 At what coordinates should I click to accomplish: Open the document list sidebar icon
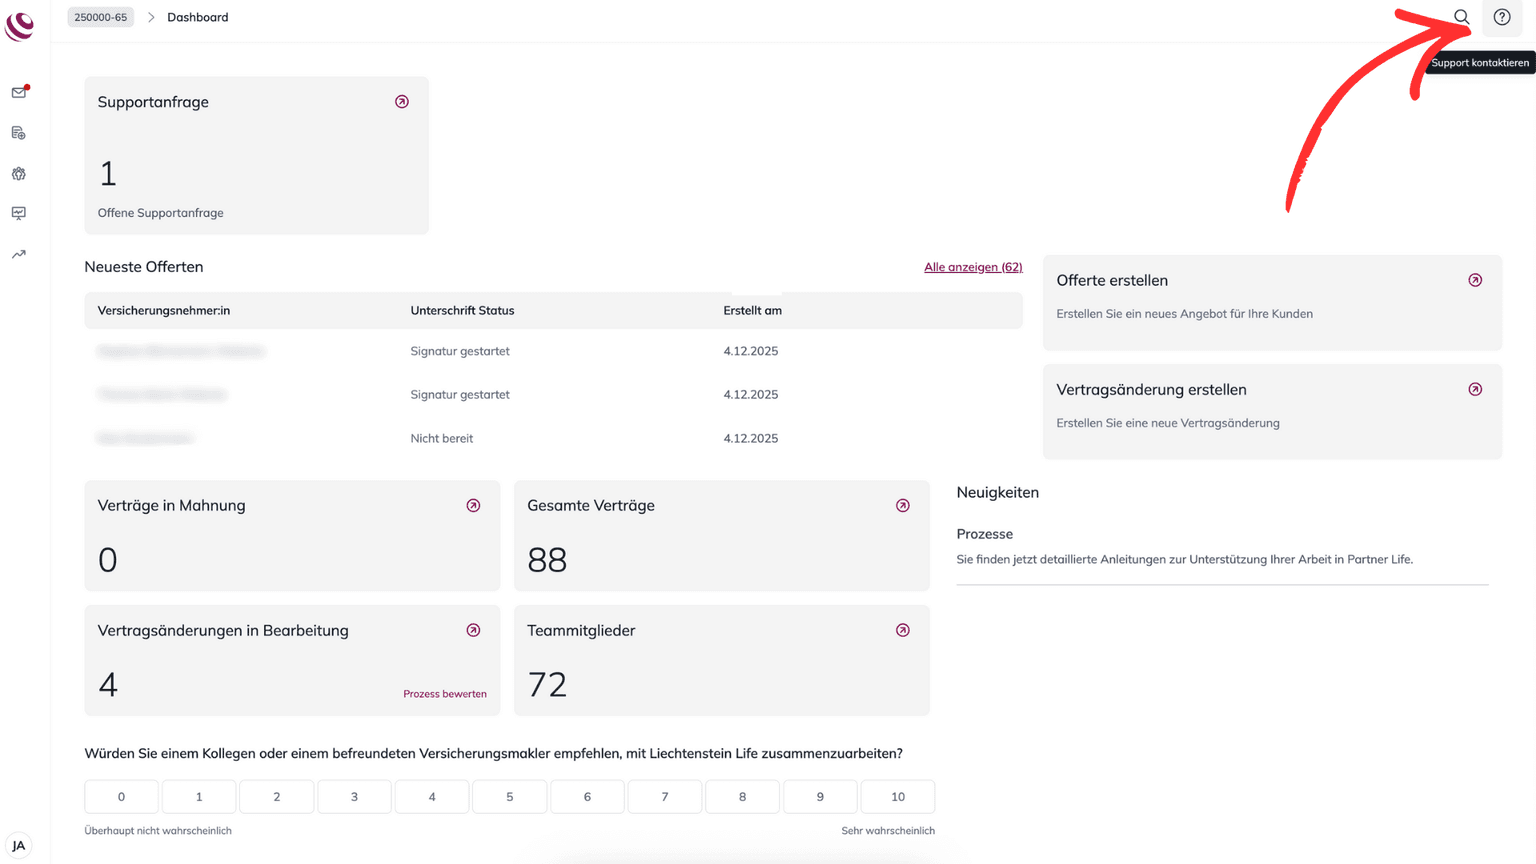click(19, 133)
